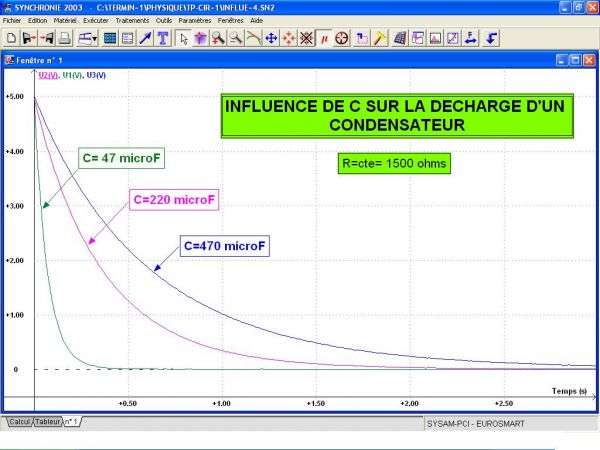
Task: Maximize the Fenêtre n° 1 window
Action: [575, 60]
